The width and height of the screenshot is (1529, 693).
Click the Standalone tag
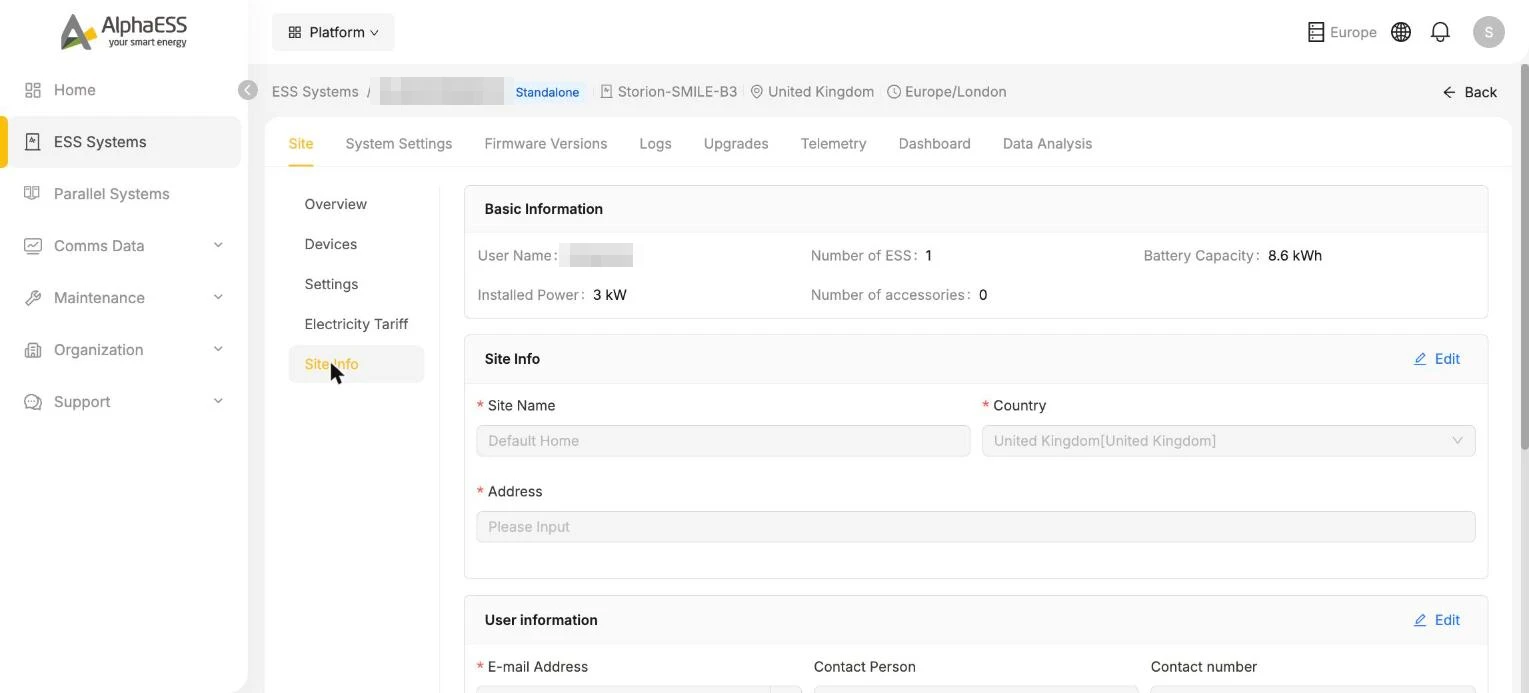point(547,92)
